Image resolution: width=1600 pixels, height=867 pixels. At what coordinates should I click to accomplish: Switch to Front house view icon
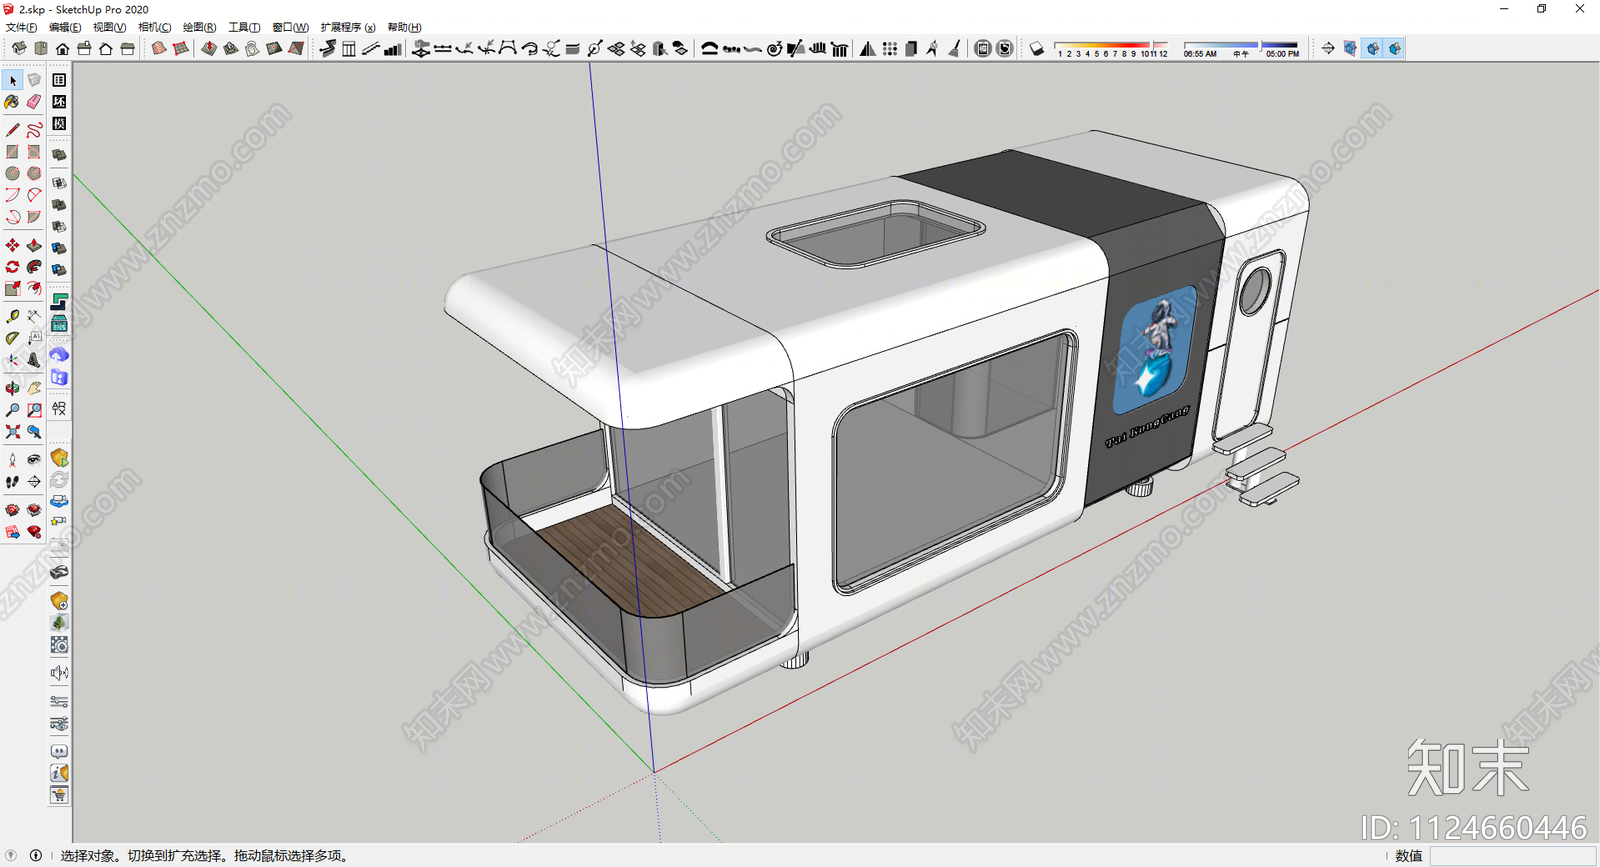[x=63, y=48]
